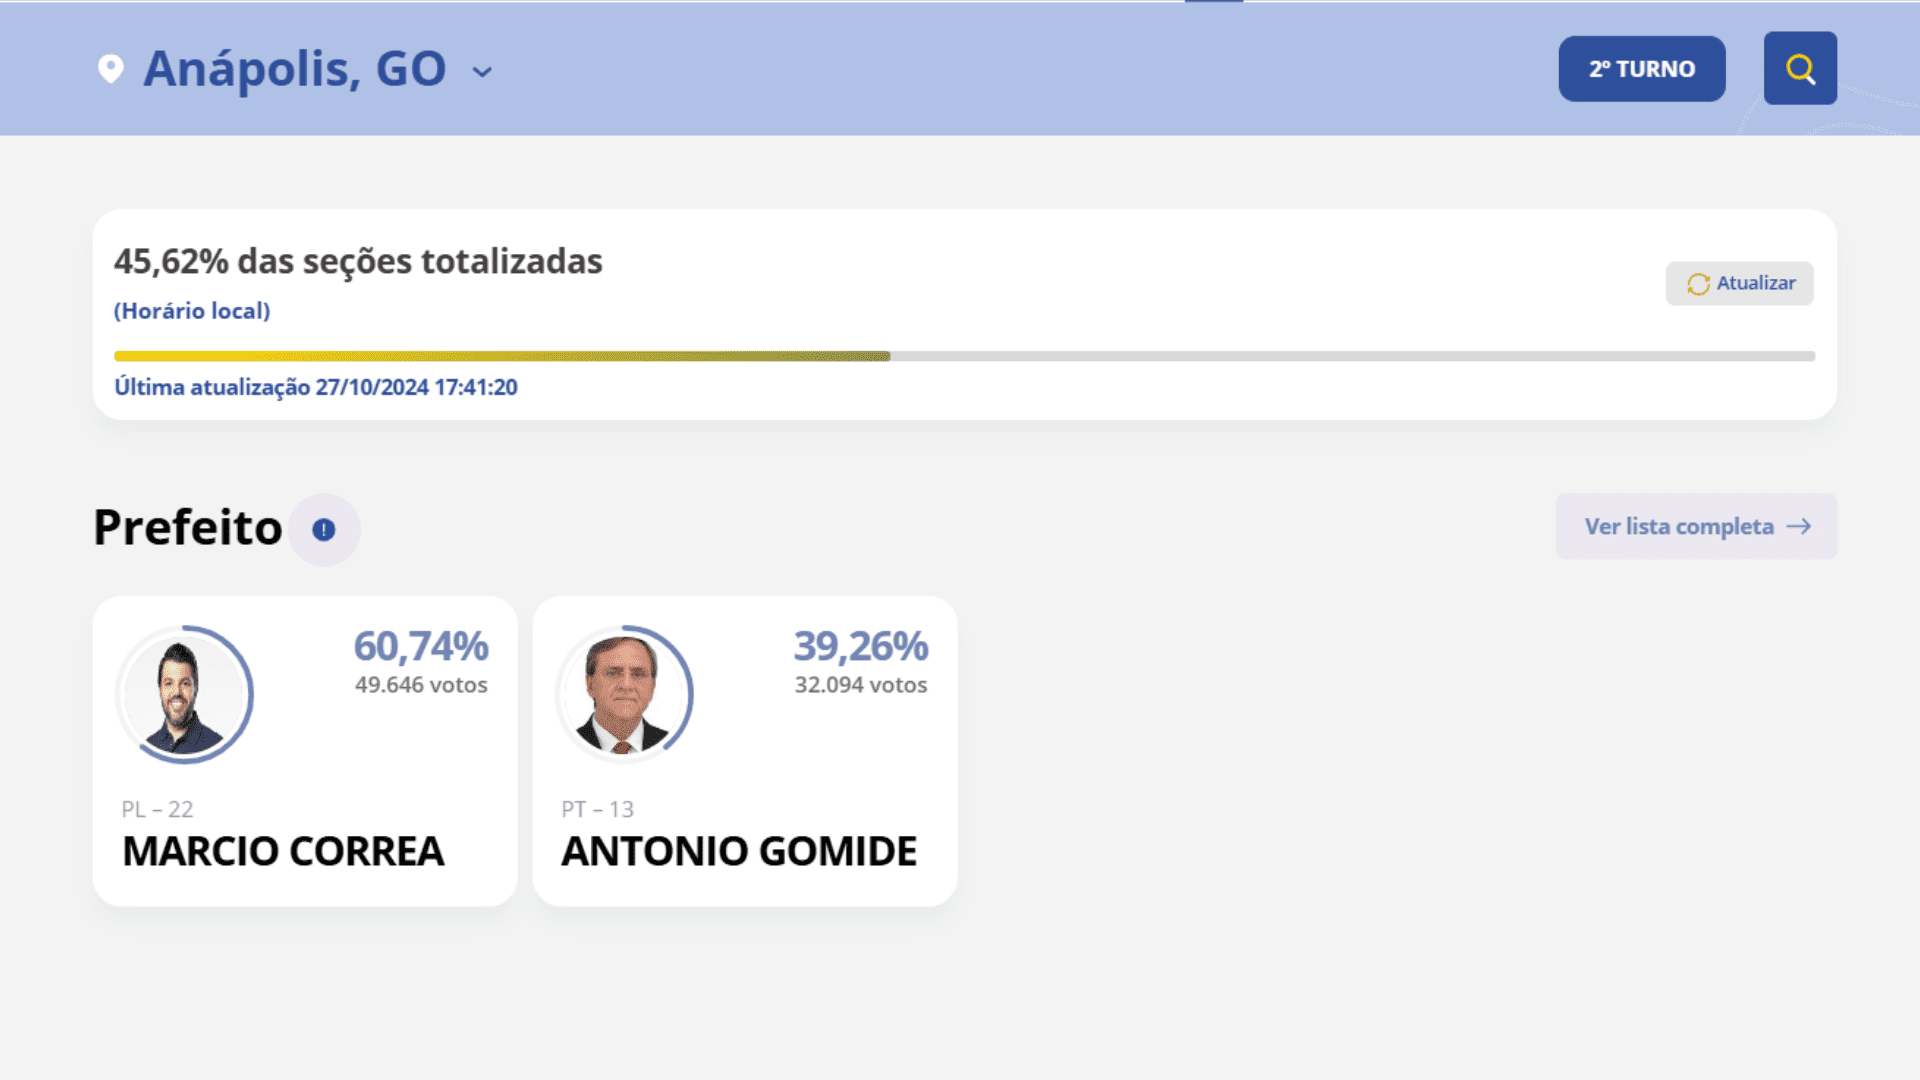Click the sections totalized progress bar
Viewport: 1920px width, 1080px height.
pyautogui.click(x=963, y=356)
